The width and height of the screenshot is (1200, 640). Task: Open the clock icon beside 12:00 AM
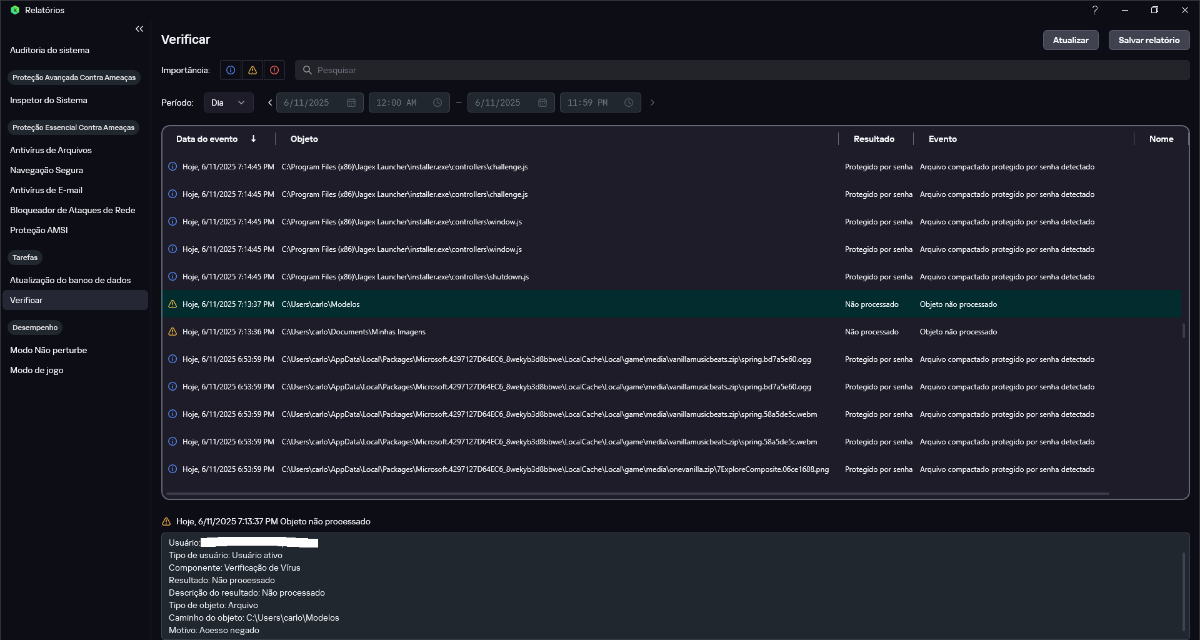[437, 103]
